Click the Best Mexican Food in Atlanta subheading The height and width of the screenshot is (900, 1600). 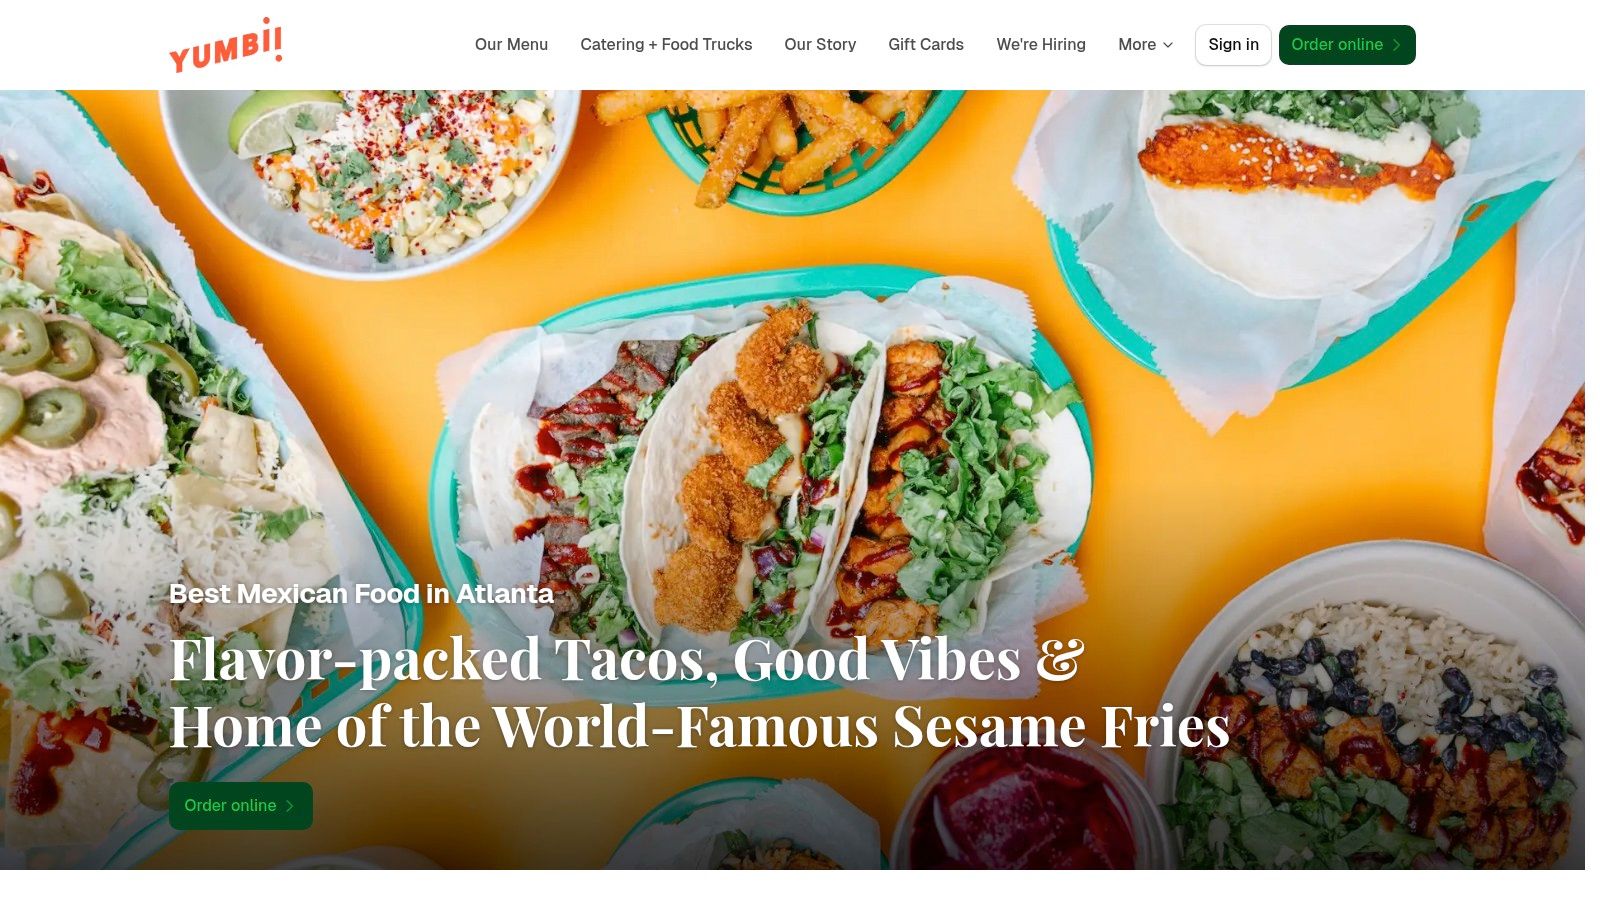tap(361, 594)
